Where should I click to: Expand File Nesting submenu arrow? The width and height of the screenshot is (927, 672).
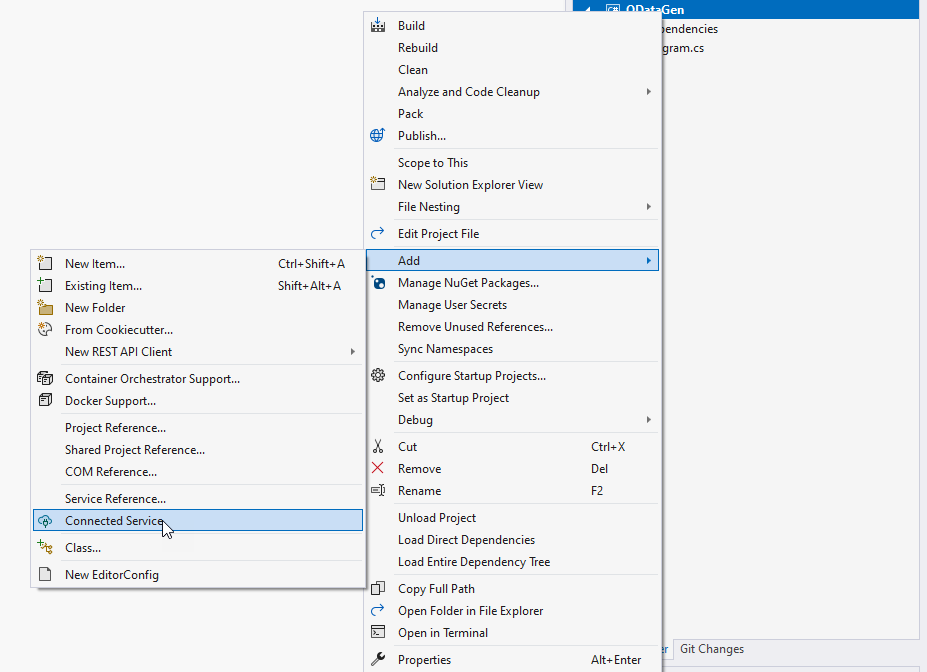[649, 206]
